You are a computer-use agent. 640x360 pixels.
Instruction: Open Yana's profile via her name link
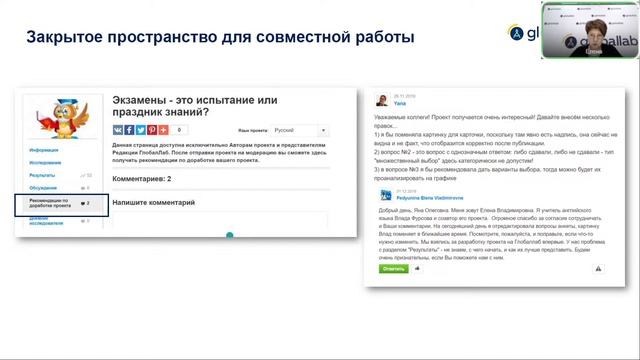point(400,104)
